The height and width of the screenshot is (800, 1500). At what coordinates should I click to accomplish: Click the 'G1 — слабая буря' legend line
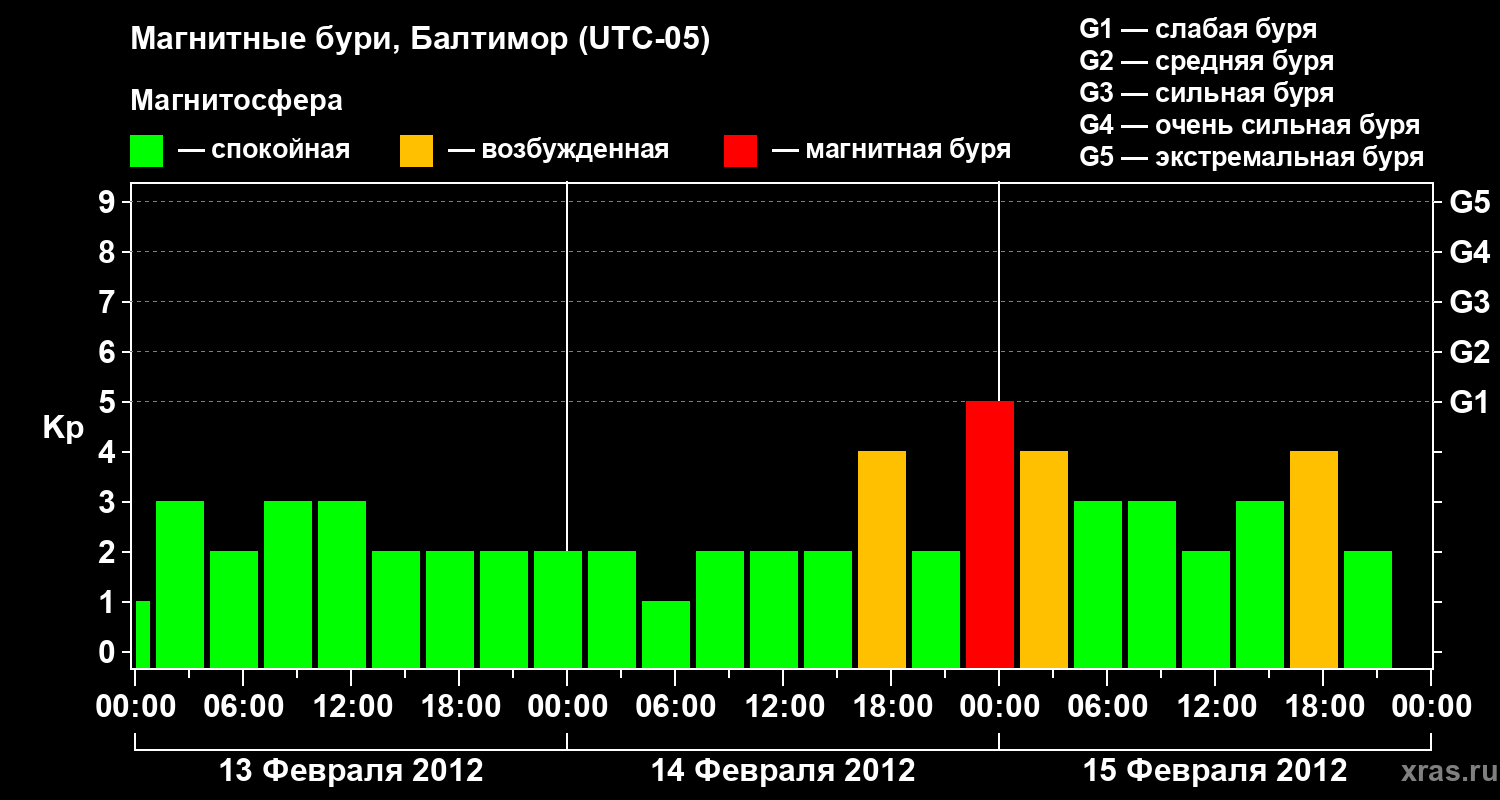[1198, 29]
